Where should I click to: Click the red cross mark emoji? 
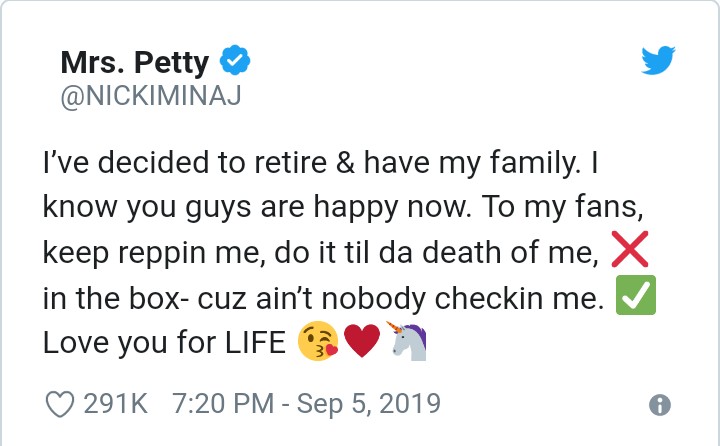coord(630,249)
